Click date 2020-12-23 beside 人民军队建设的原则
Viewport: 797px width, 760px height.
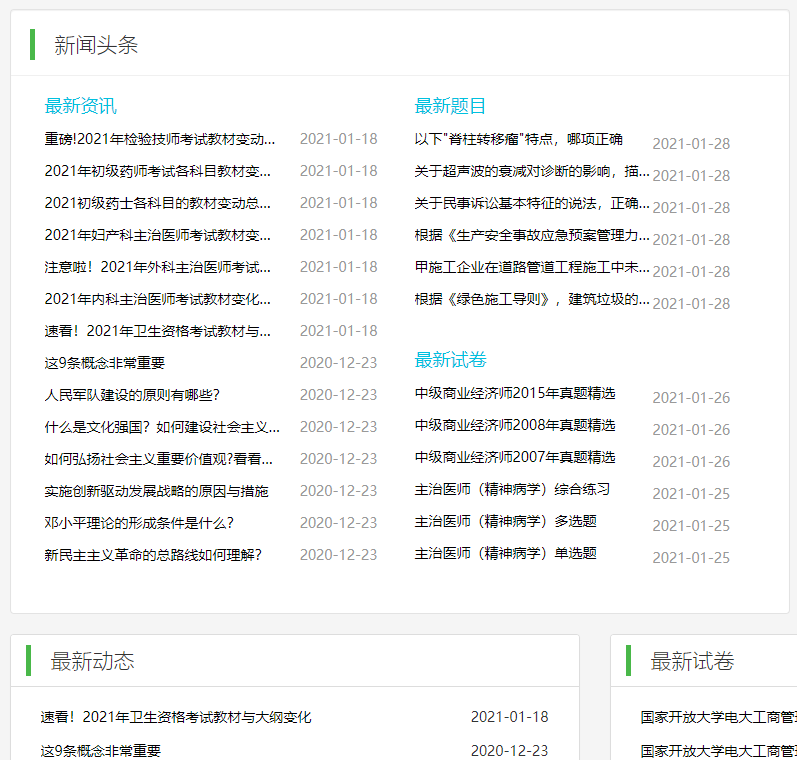[339, 395]
